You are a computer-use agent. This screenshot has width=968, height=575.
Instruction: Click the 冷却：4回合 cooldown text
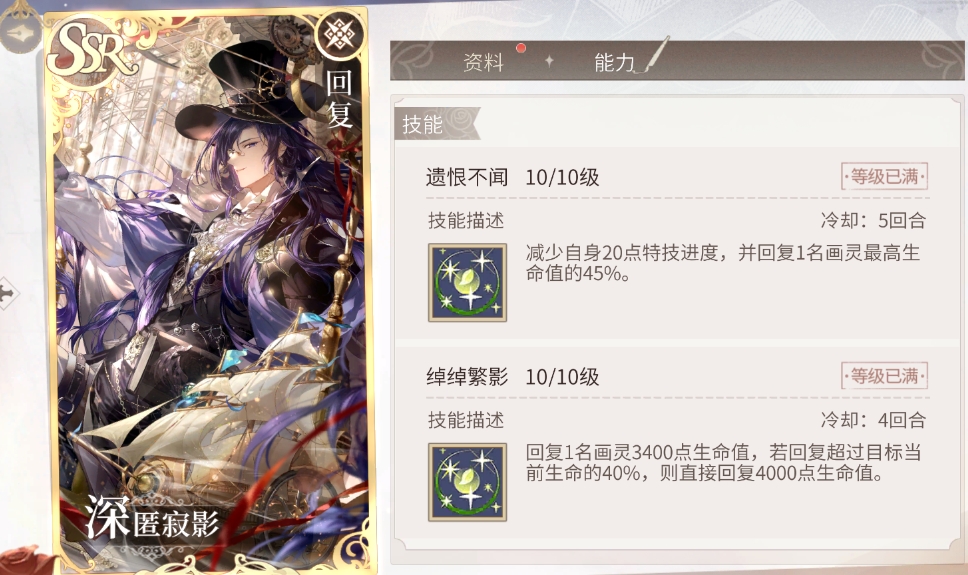pos(873,420)
